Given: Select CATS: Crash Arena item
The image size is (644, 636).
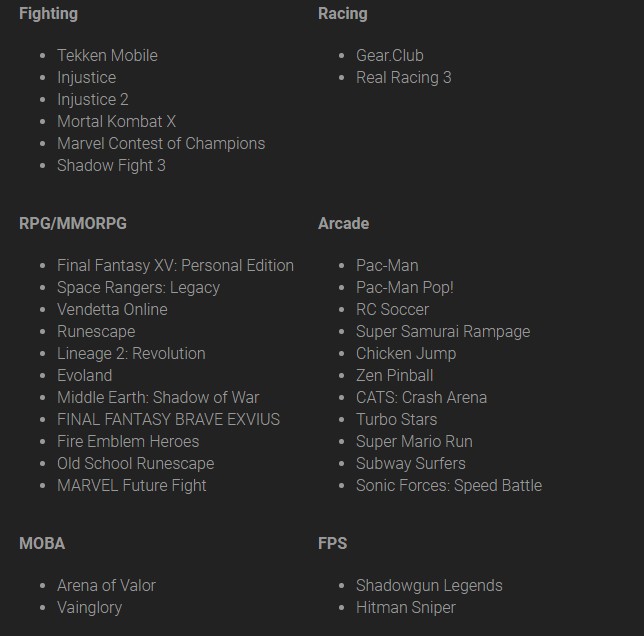Looking at the screenshot, I should click(x=421, y=397).
